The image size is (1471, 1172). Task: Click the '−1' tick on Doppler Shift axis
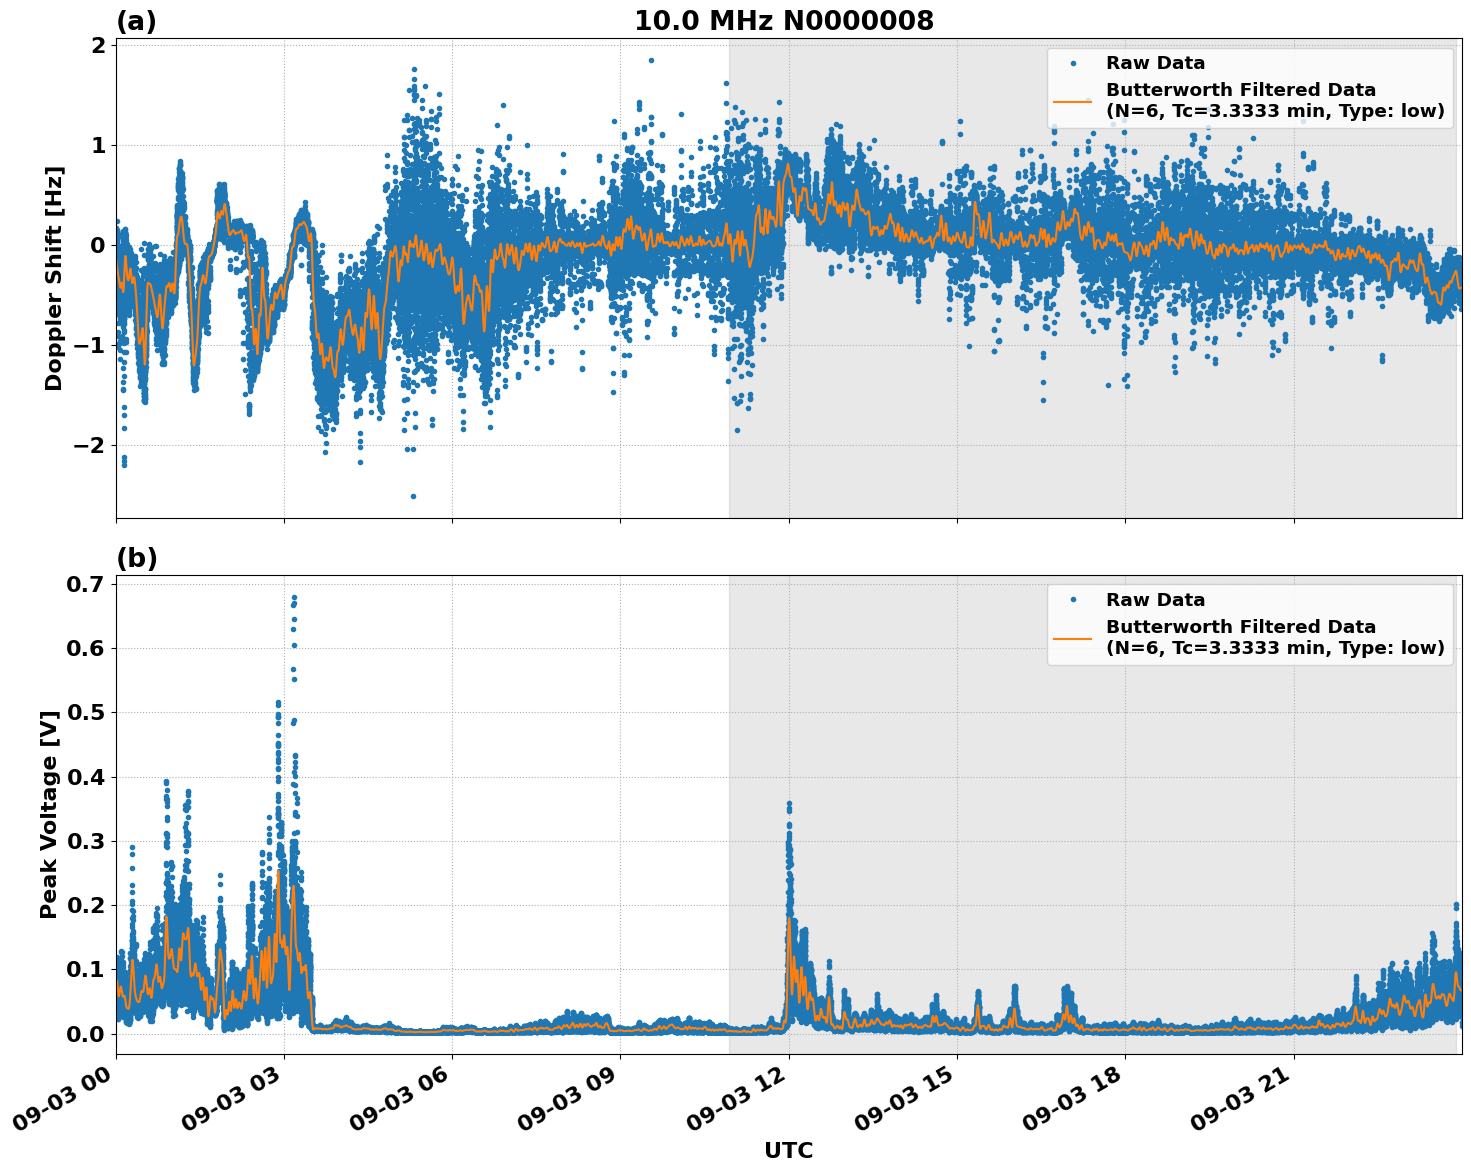tap(89, 346)
